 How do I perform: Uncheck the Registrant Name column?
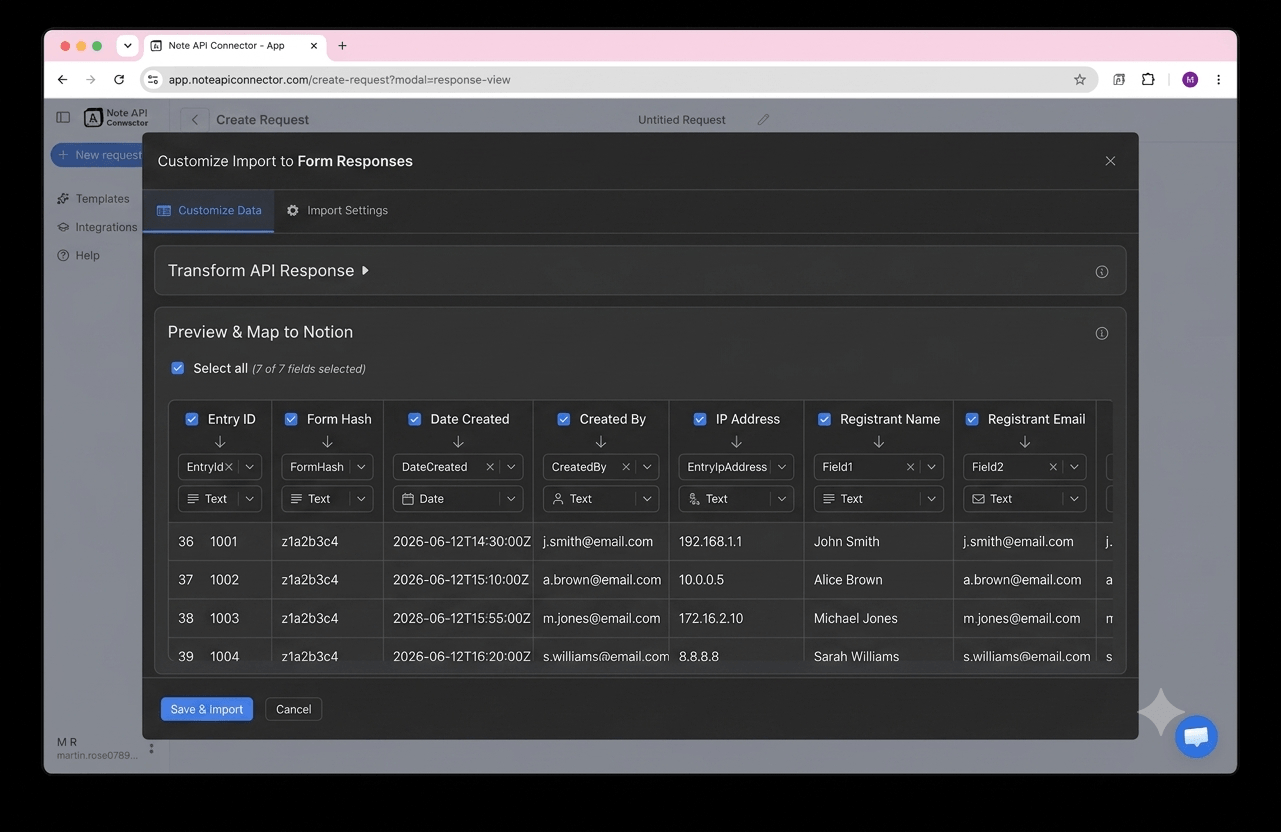coord(824,419)
